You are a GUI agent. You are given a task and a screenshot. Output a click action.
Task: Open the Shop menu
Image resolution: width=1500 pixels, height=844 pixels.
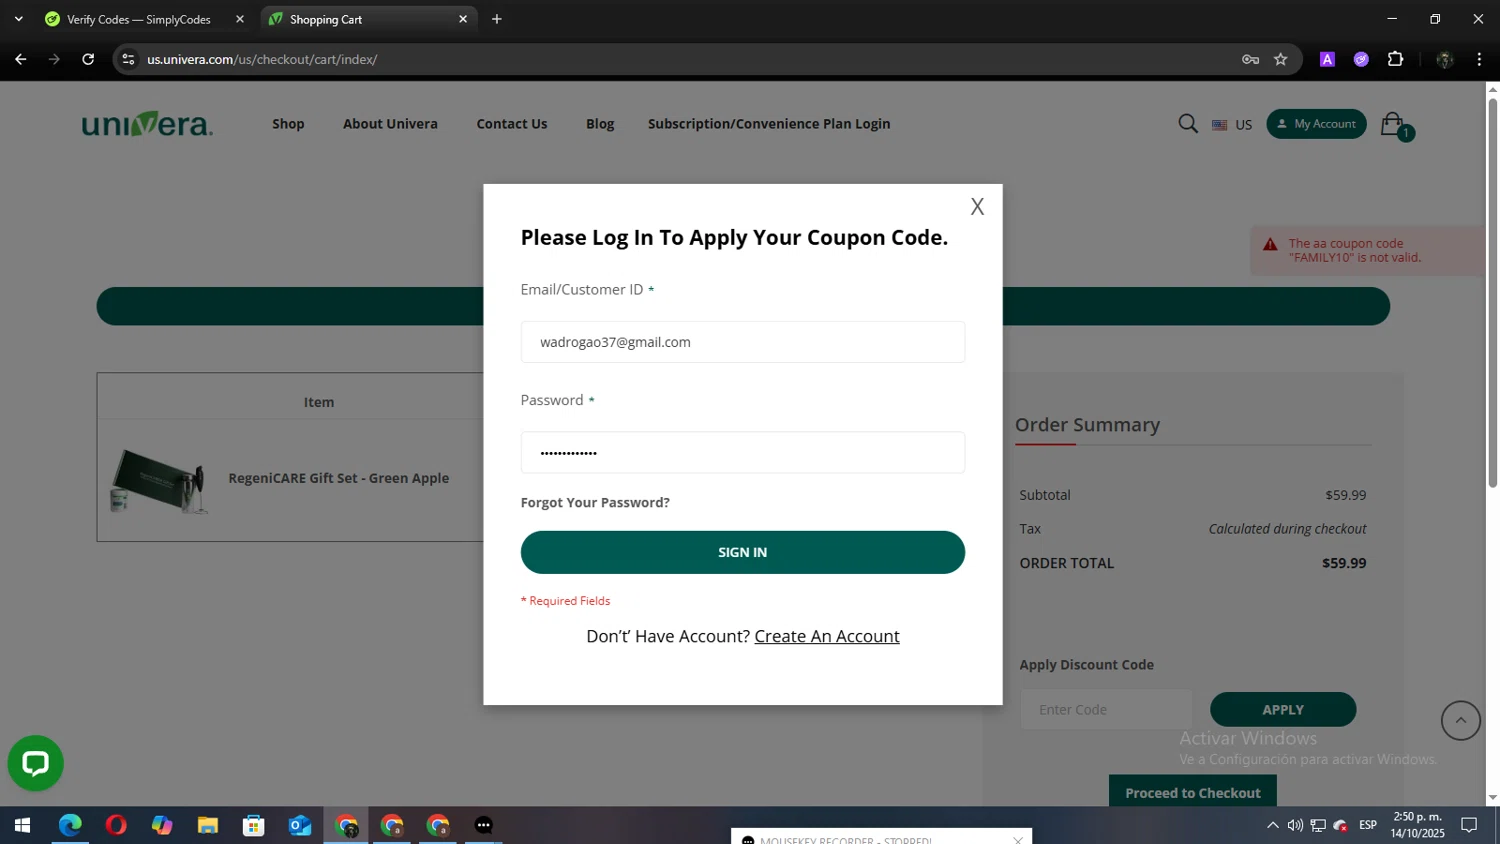(x=288, y=124)
